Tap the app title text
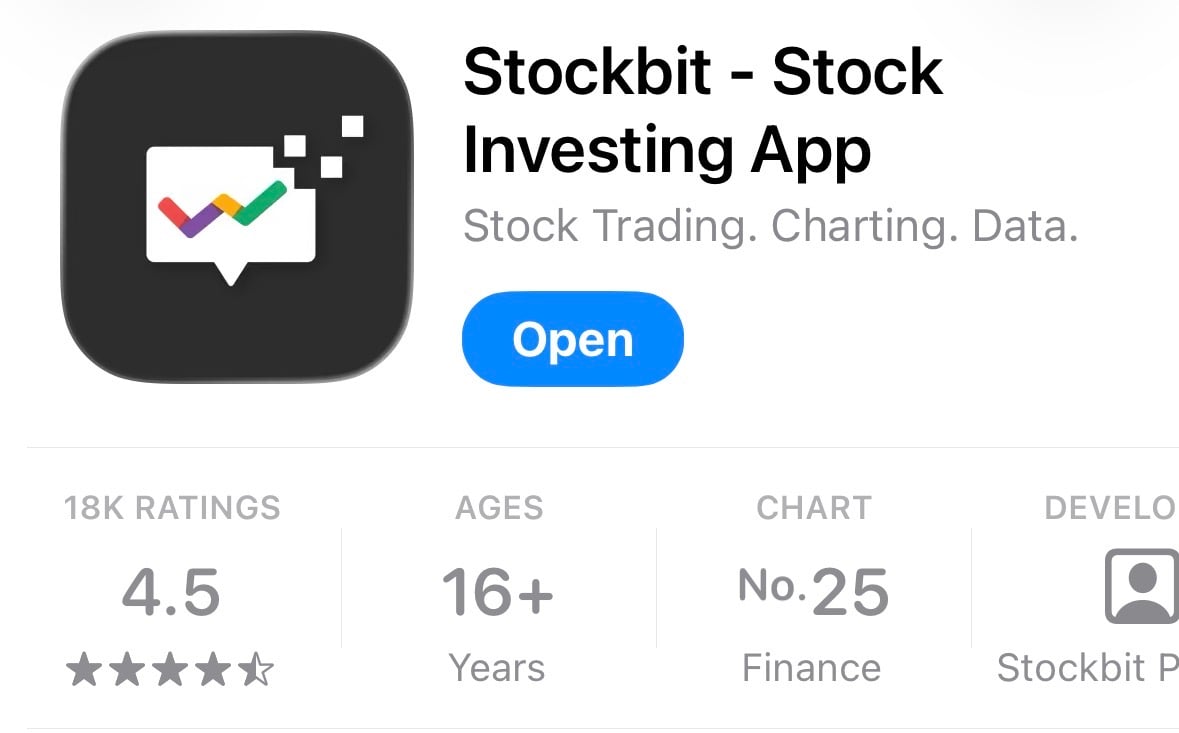 (x=702, y=112)
